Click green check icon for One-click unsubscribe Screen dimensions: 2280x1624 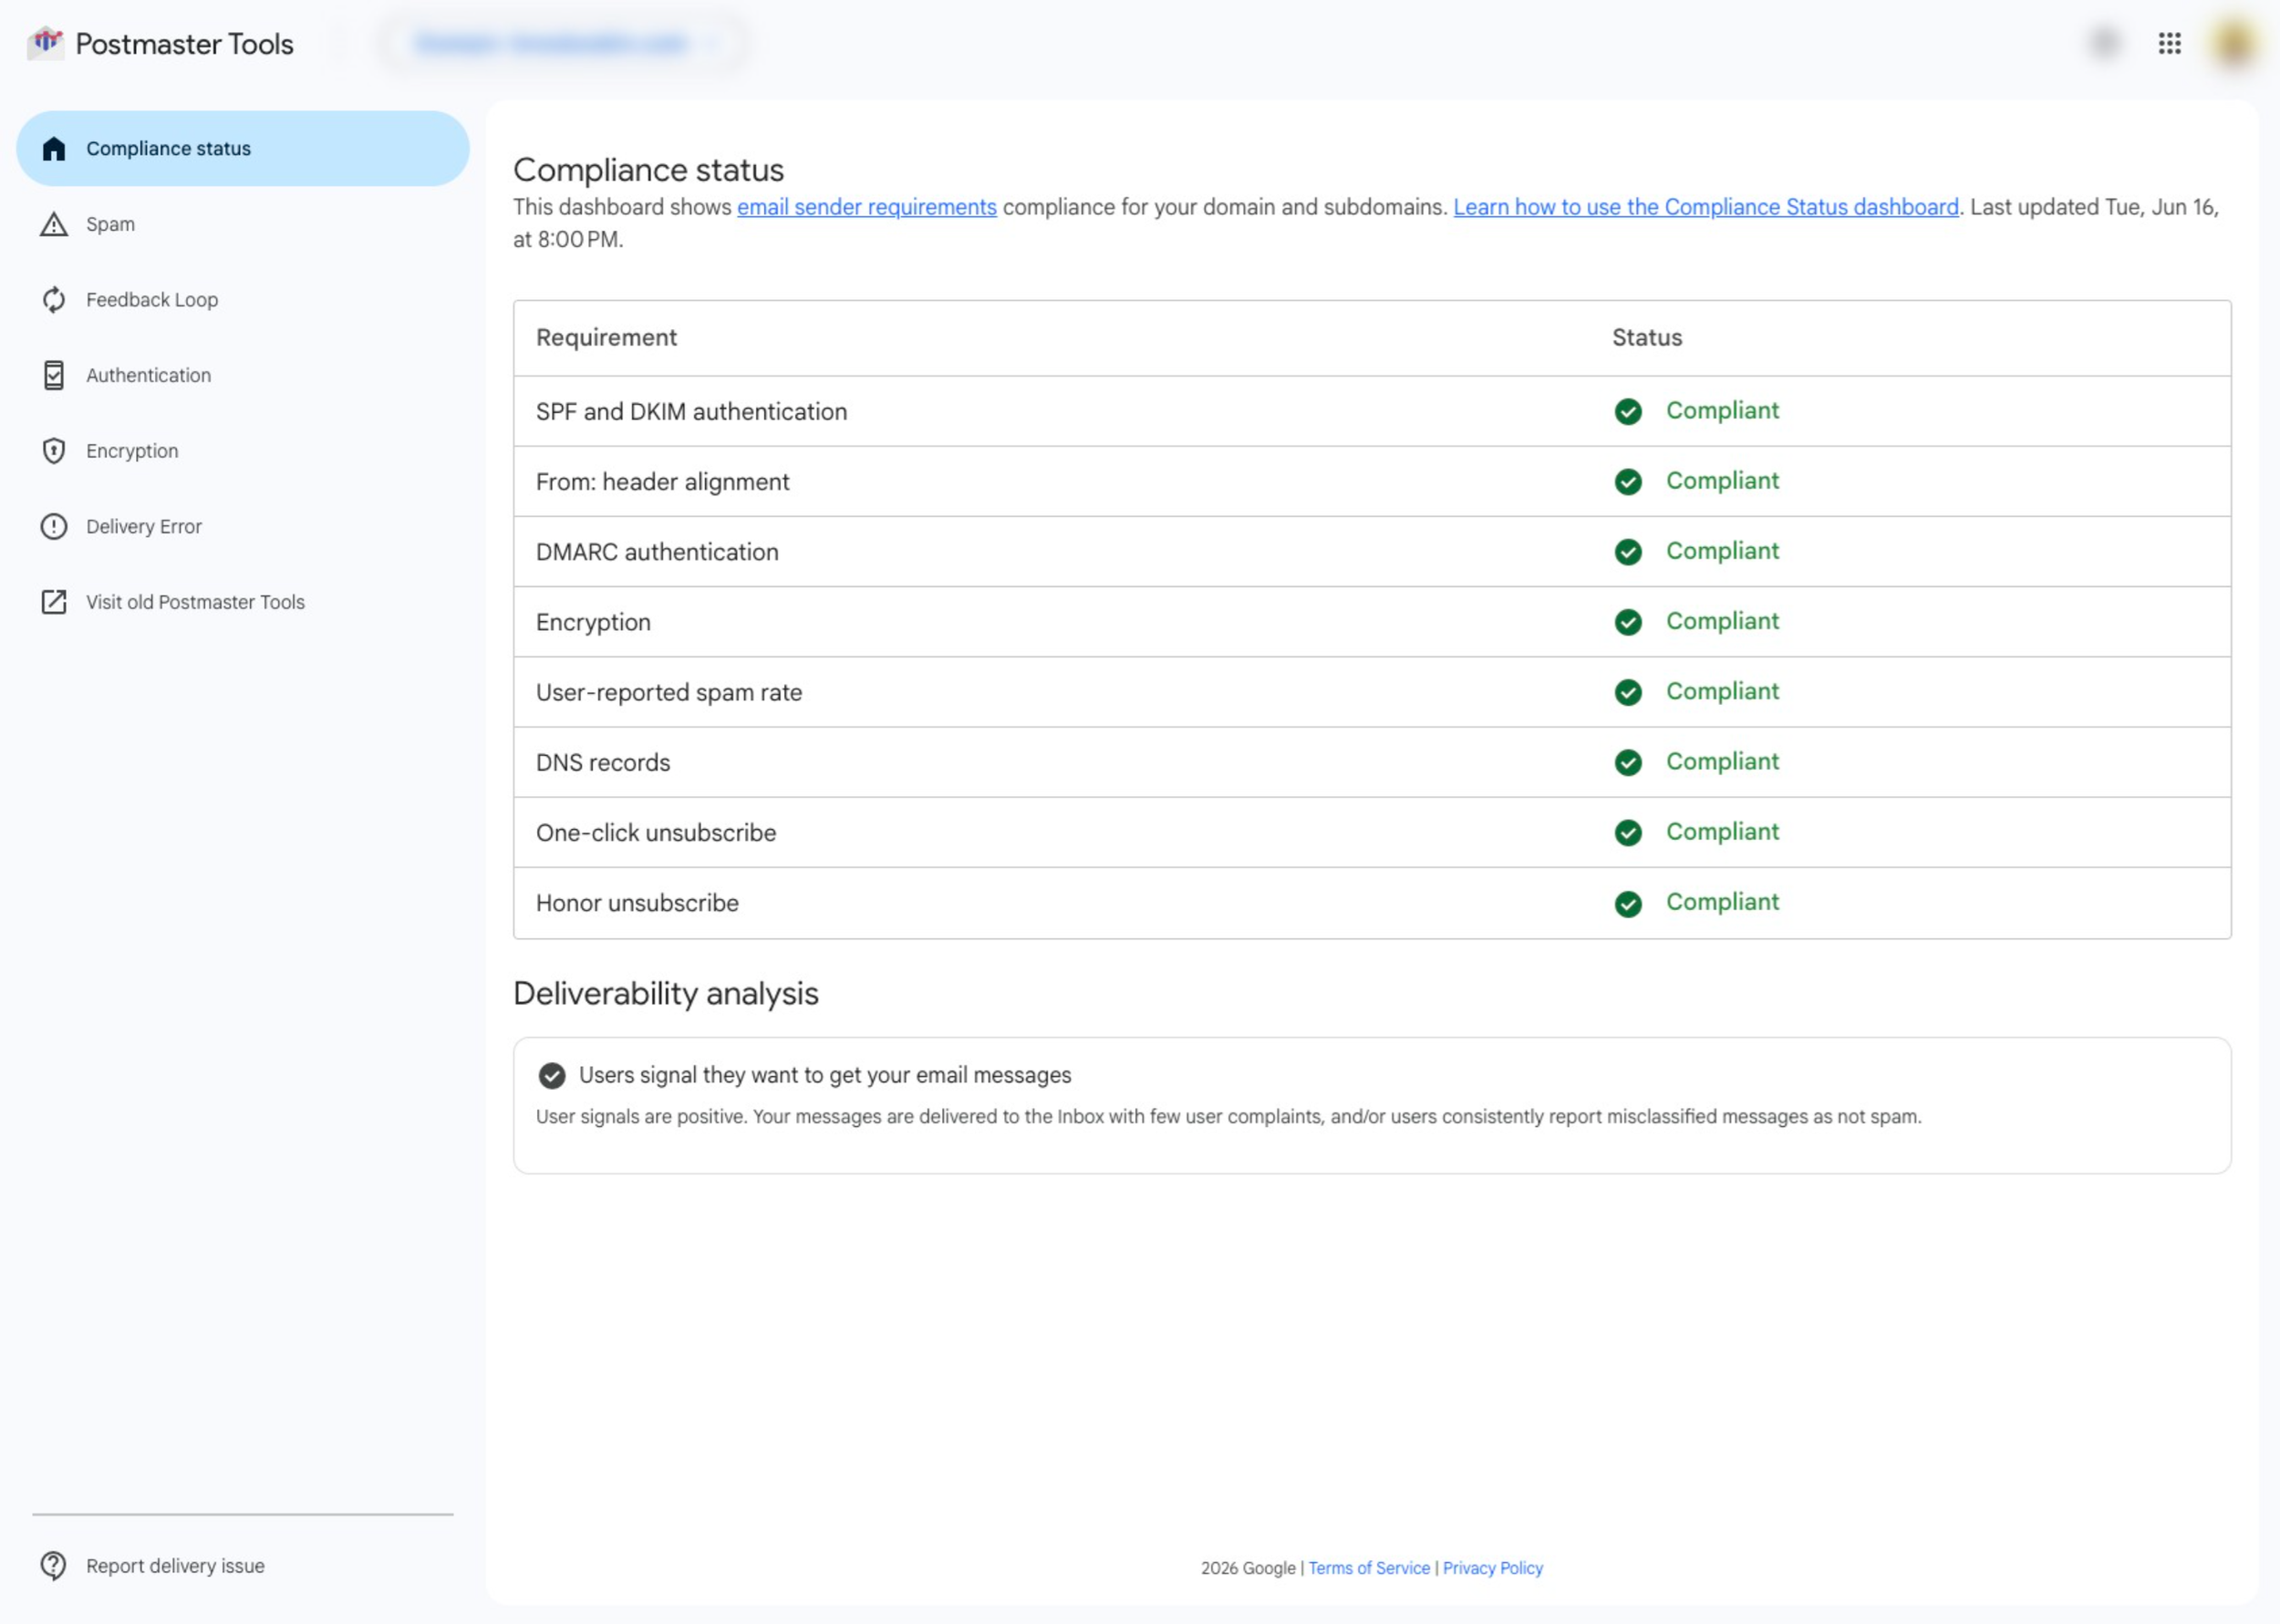tap(1628, 833)
